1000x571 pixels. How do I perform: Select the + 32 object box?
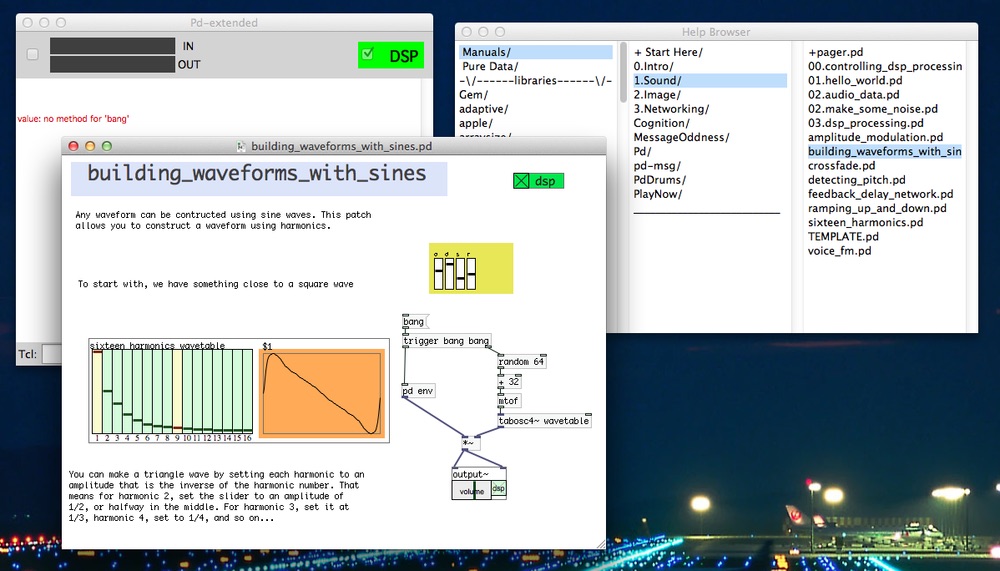coord(509,382)
